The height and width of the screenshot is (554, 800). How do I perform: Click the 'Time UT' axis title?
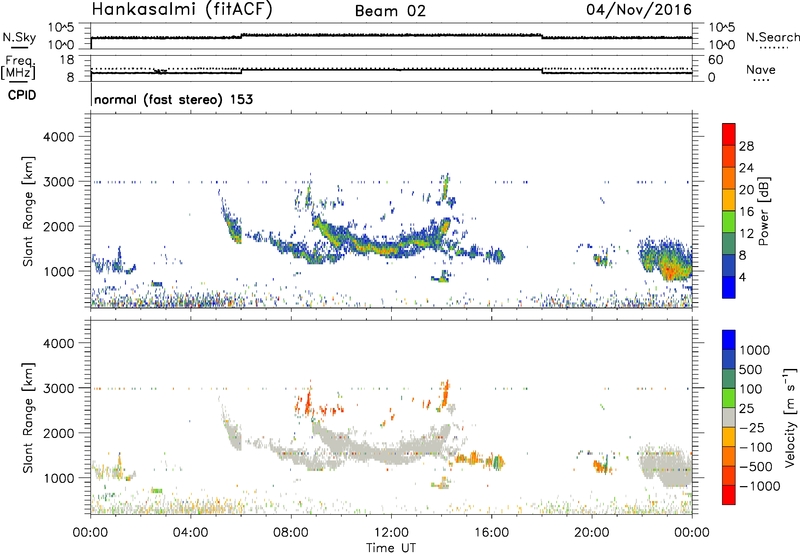(391, 548)
